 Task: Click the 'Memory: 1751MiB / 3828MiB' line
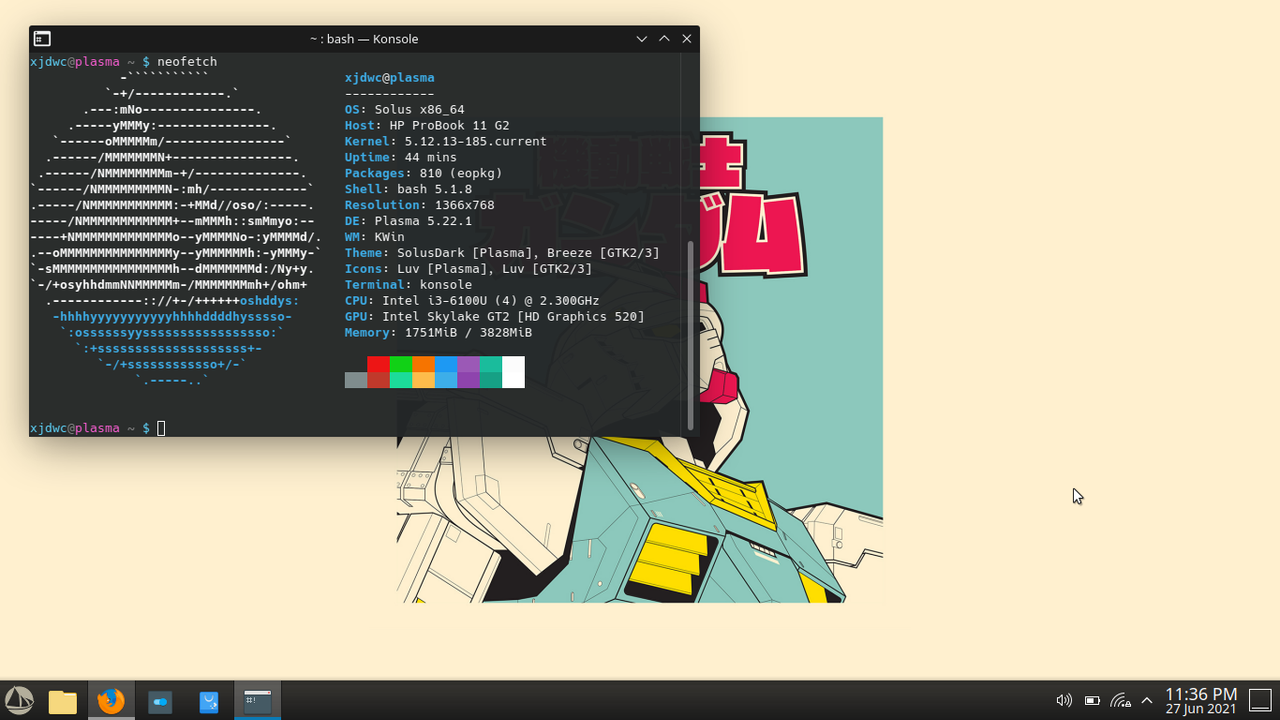[439, 333]
